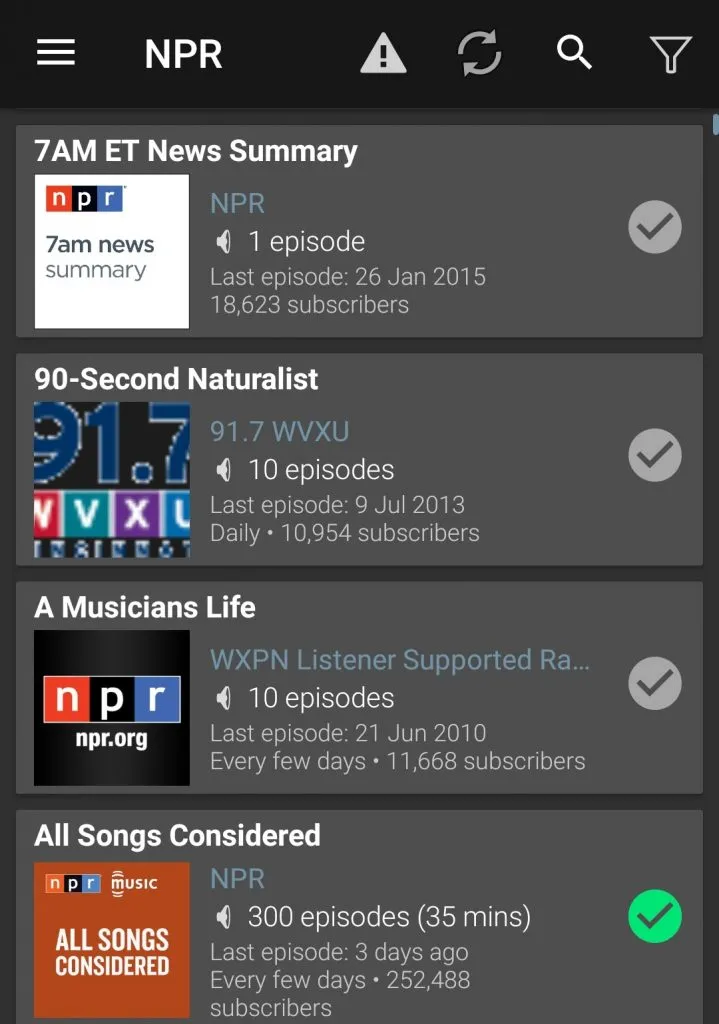The image size is (719, 1024).
Task: Open the hamburger navigation menu
Action: pyautogui.click(x=56, y=53)
